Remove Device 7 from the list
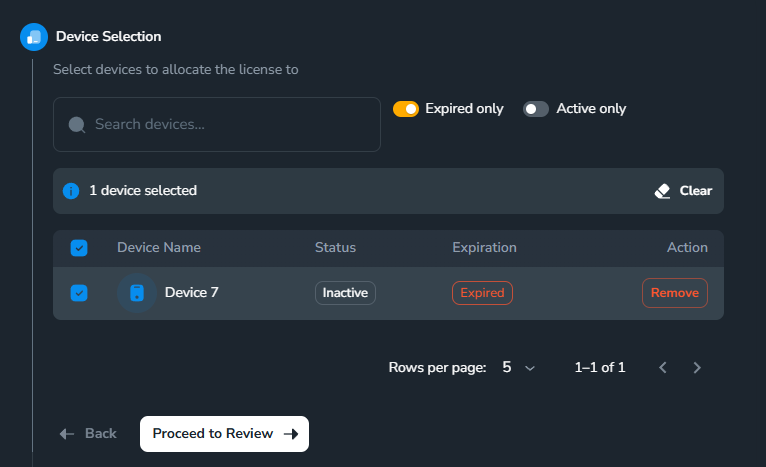The width and height of the screenshot is (766, 467). pyautogui.click(x=675, y=293)
